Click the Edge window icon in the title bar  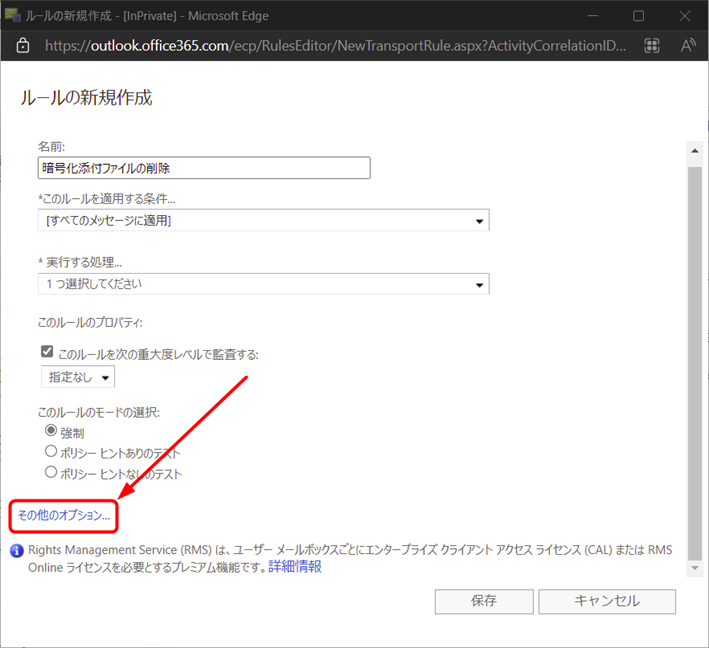12,15
